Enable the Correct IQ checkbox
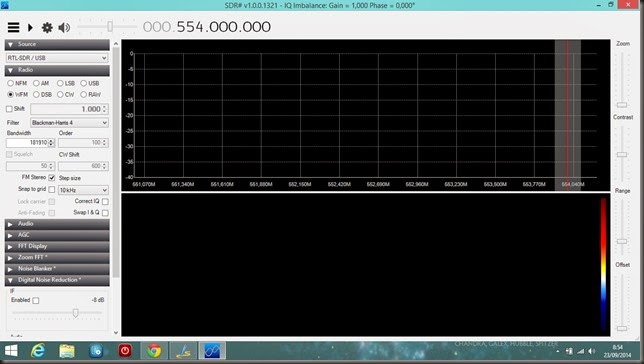 (x=105, y=201)
